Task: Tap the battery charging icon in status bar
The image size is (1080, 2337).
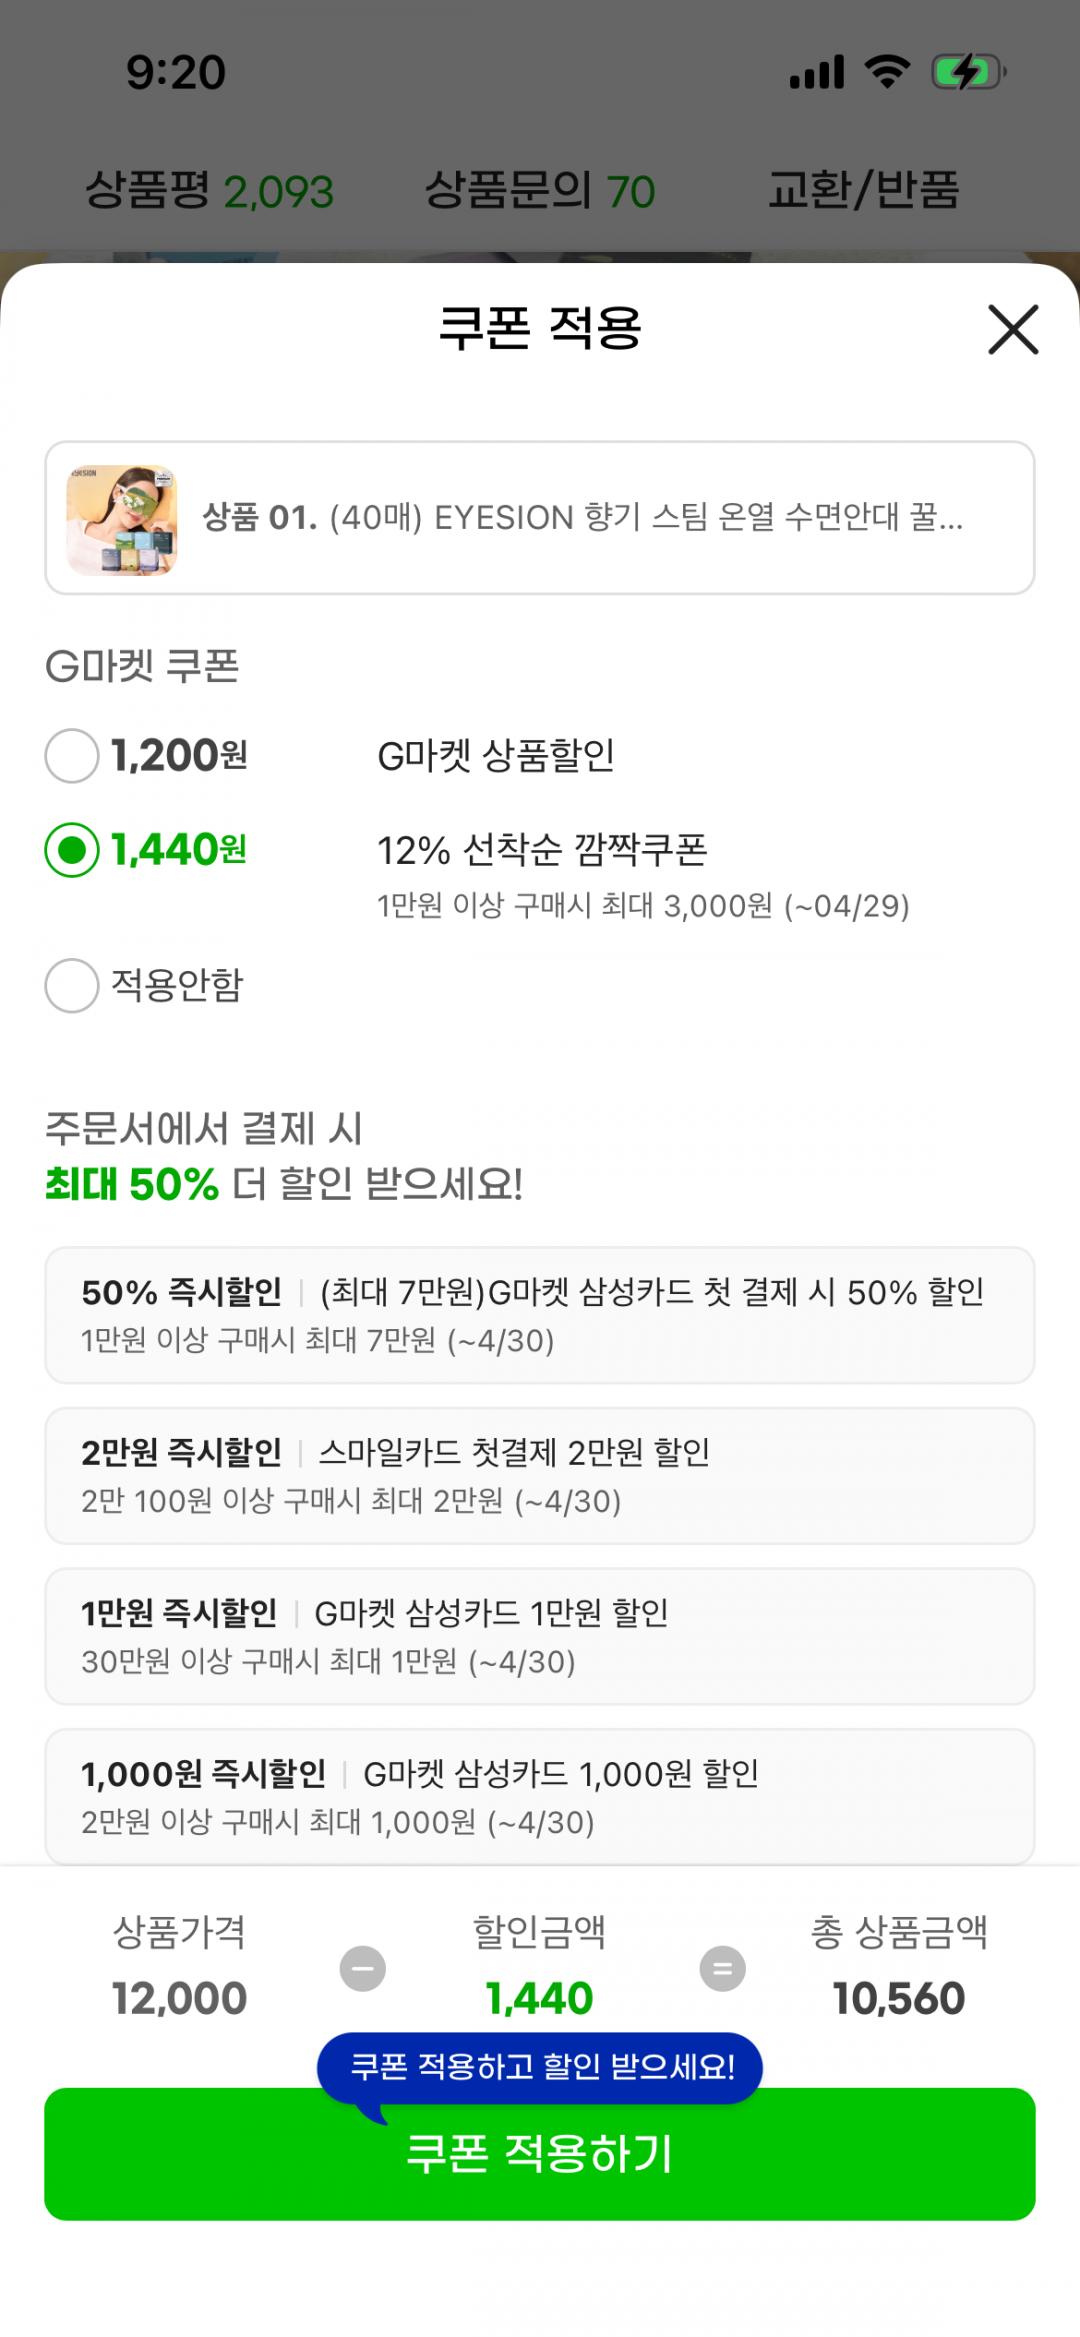Action: point(968,72)
